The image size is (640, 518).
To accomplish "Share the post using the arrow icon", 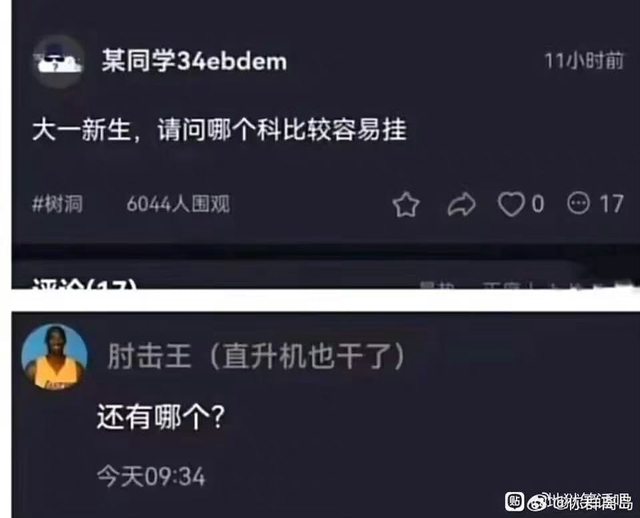I will (461, 204).
